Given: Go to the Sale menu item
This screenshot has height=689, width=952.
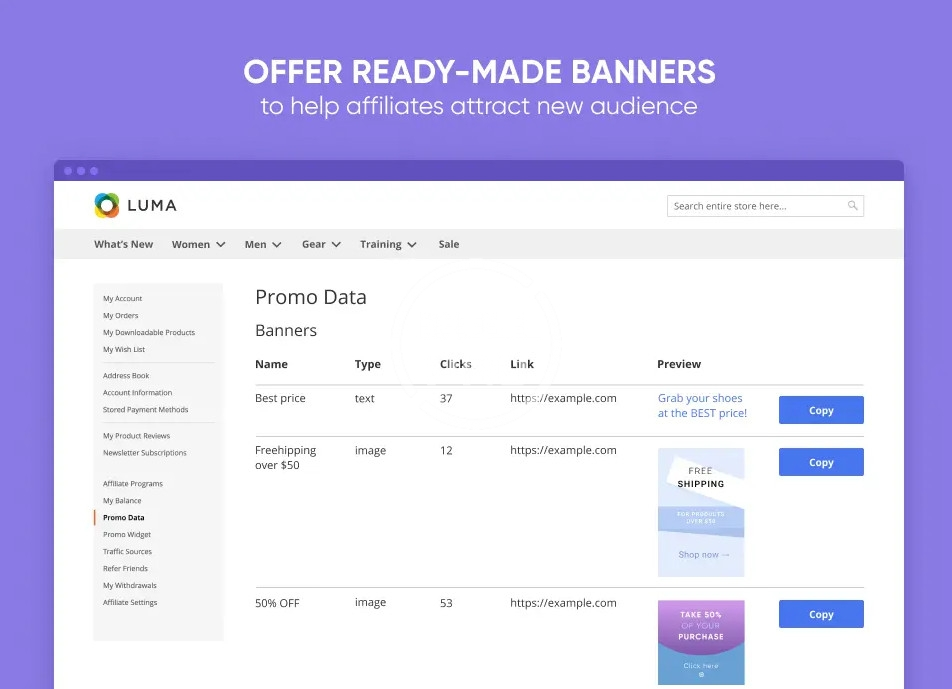Looking at the screenshot, I should [x=449, y=244].
